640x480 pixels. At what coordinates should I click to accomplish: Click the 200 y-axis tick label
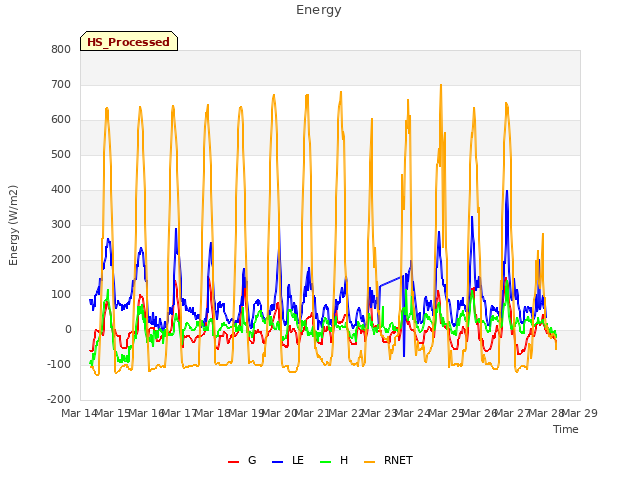61,260
